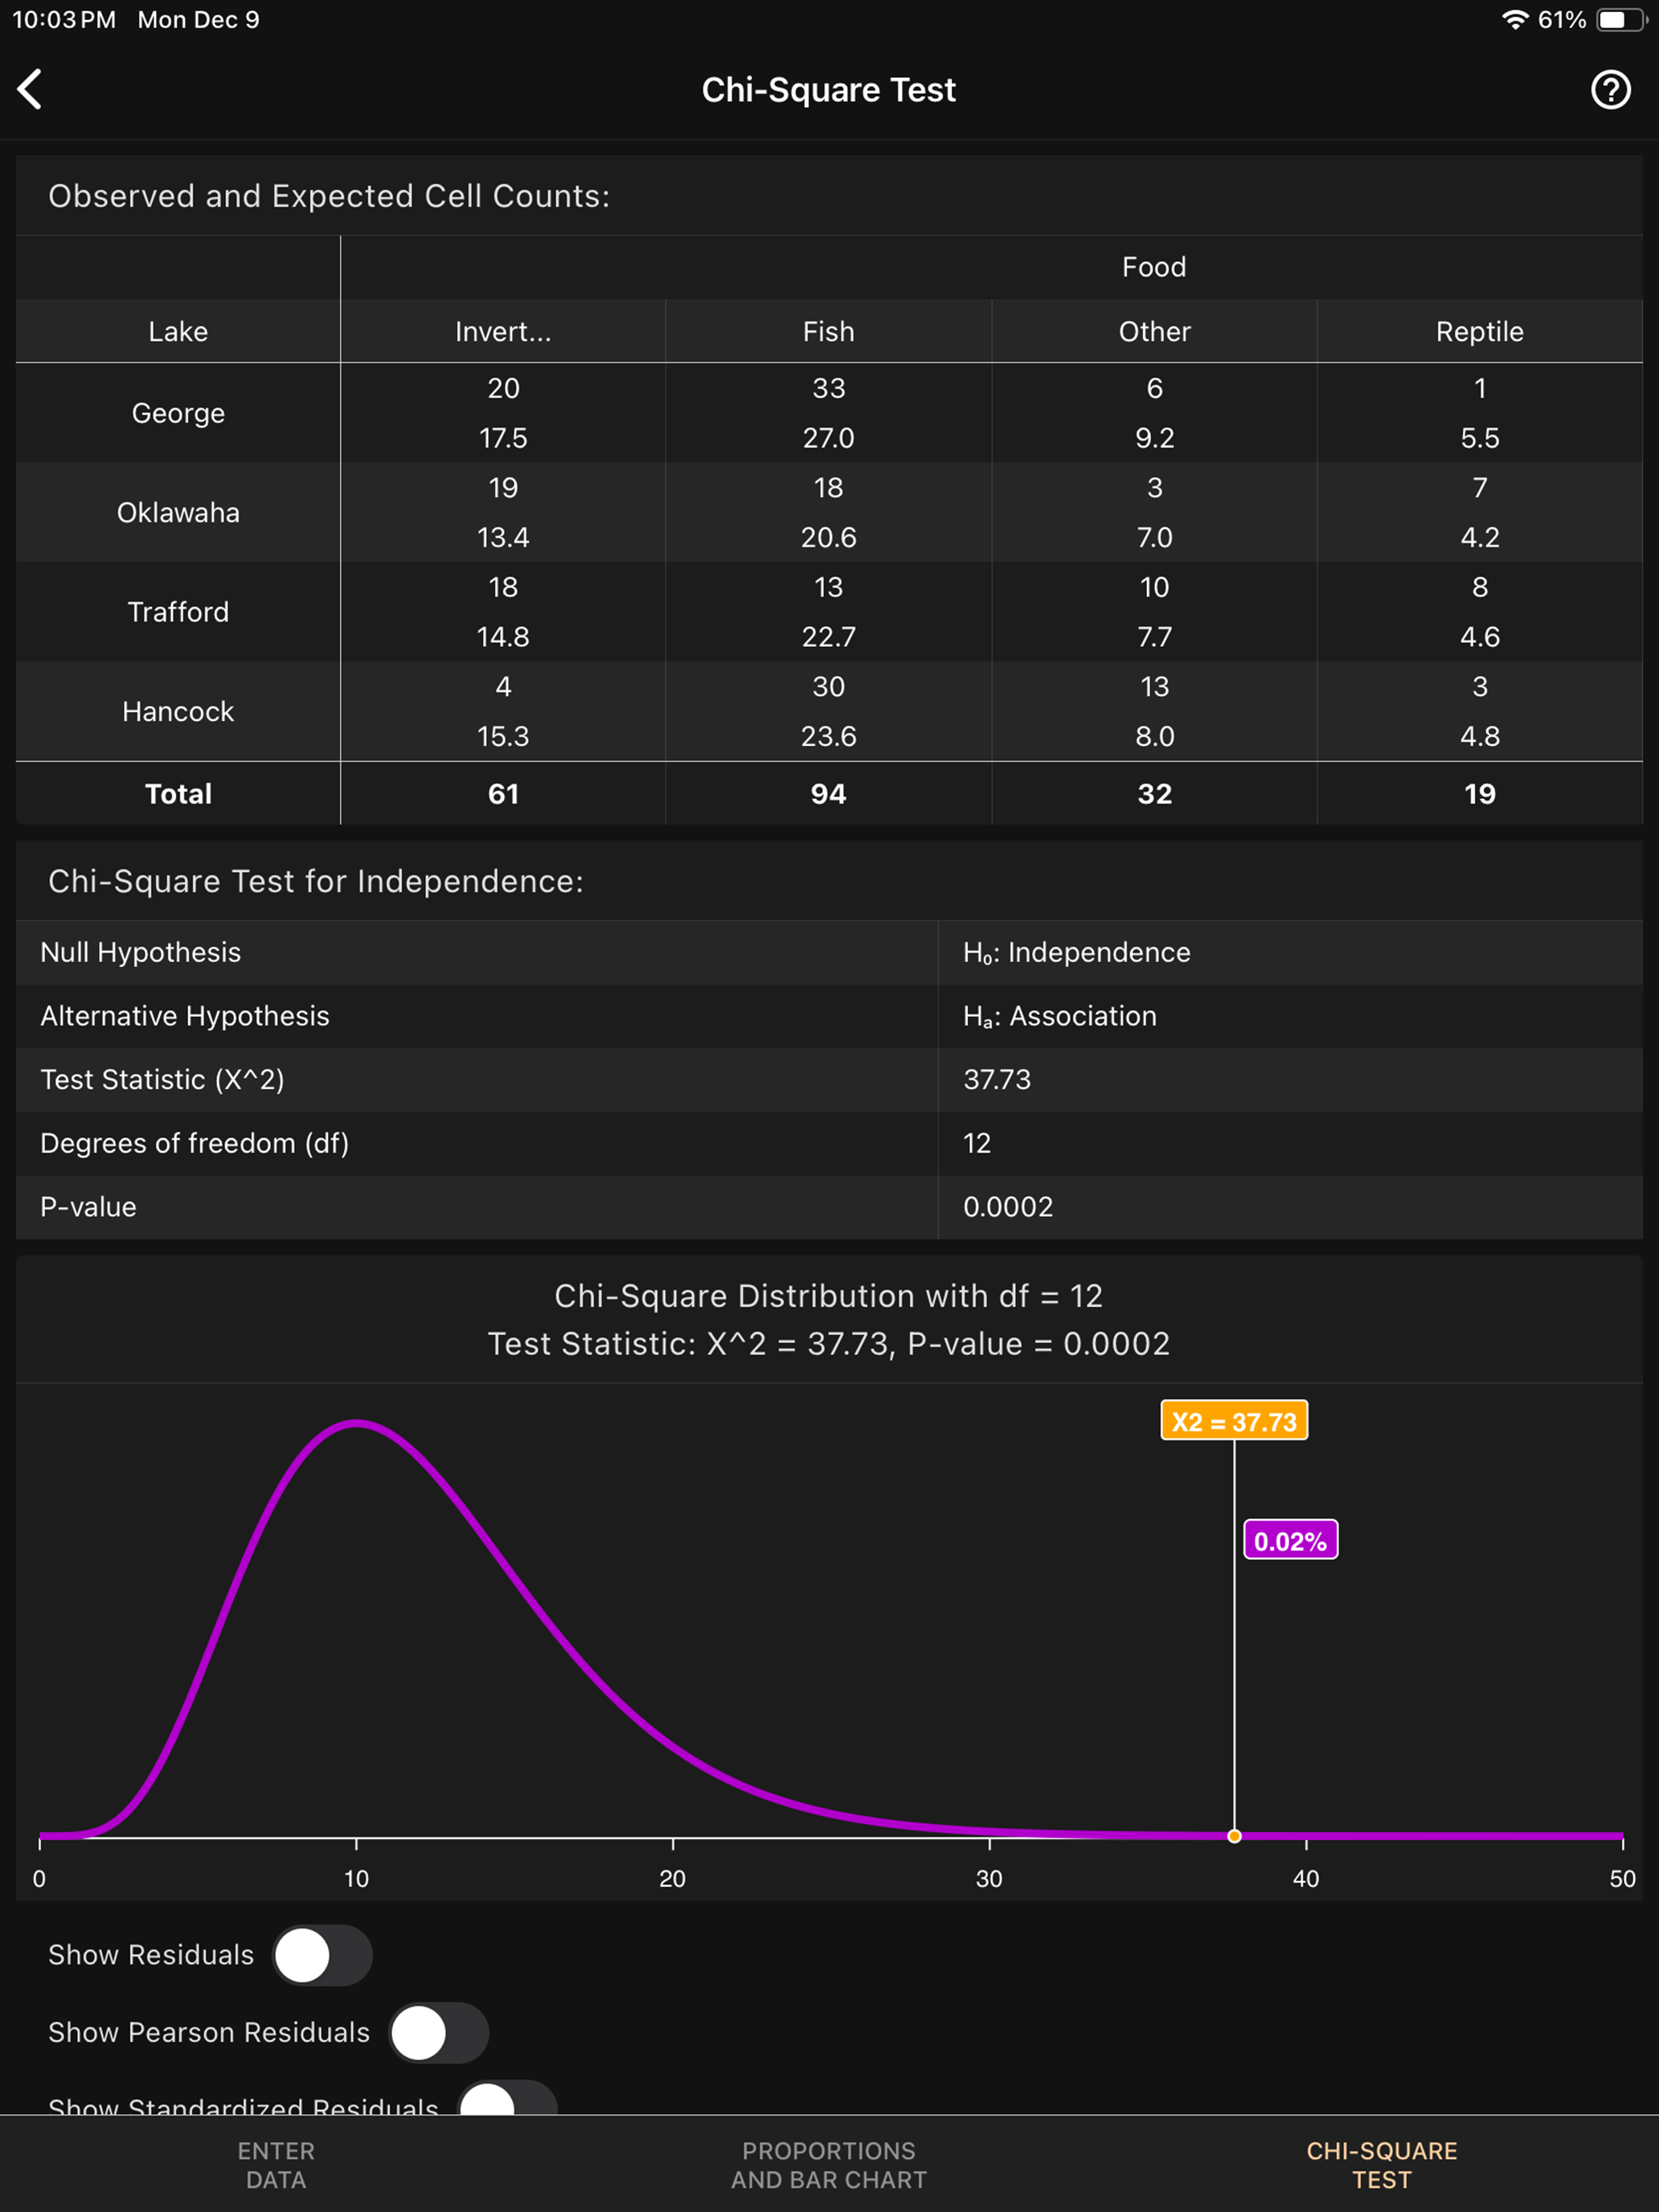The width and height of the screenshot is (1659, 2212).
Task: Tap George Reptile expected count 5.5
Action: (1480, 438)
